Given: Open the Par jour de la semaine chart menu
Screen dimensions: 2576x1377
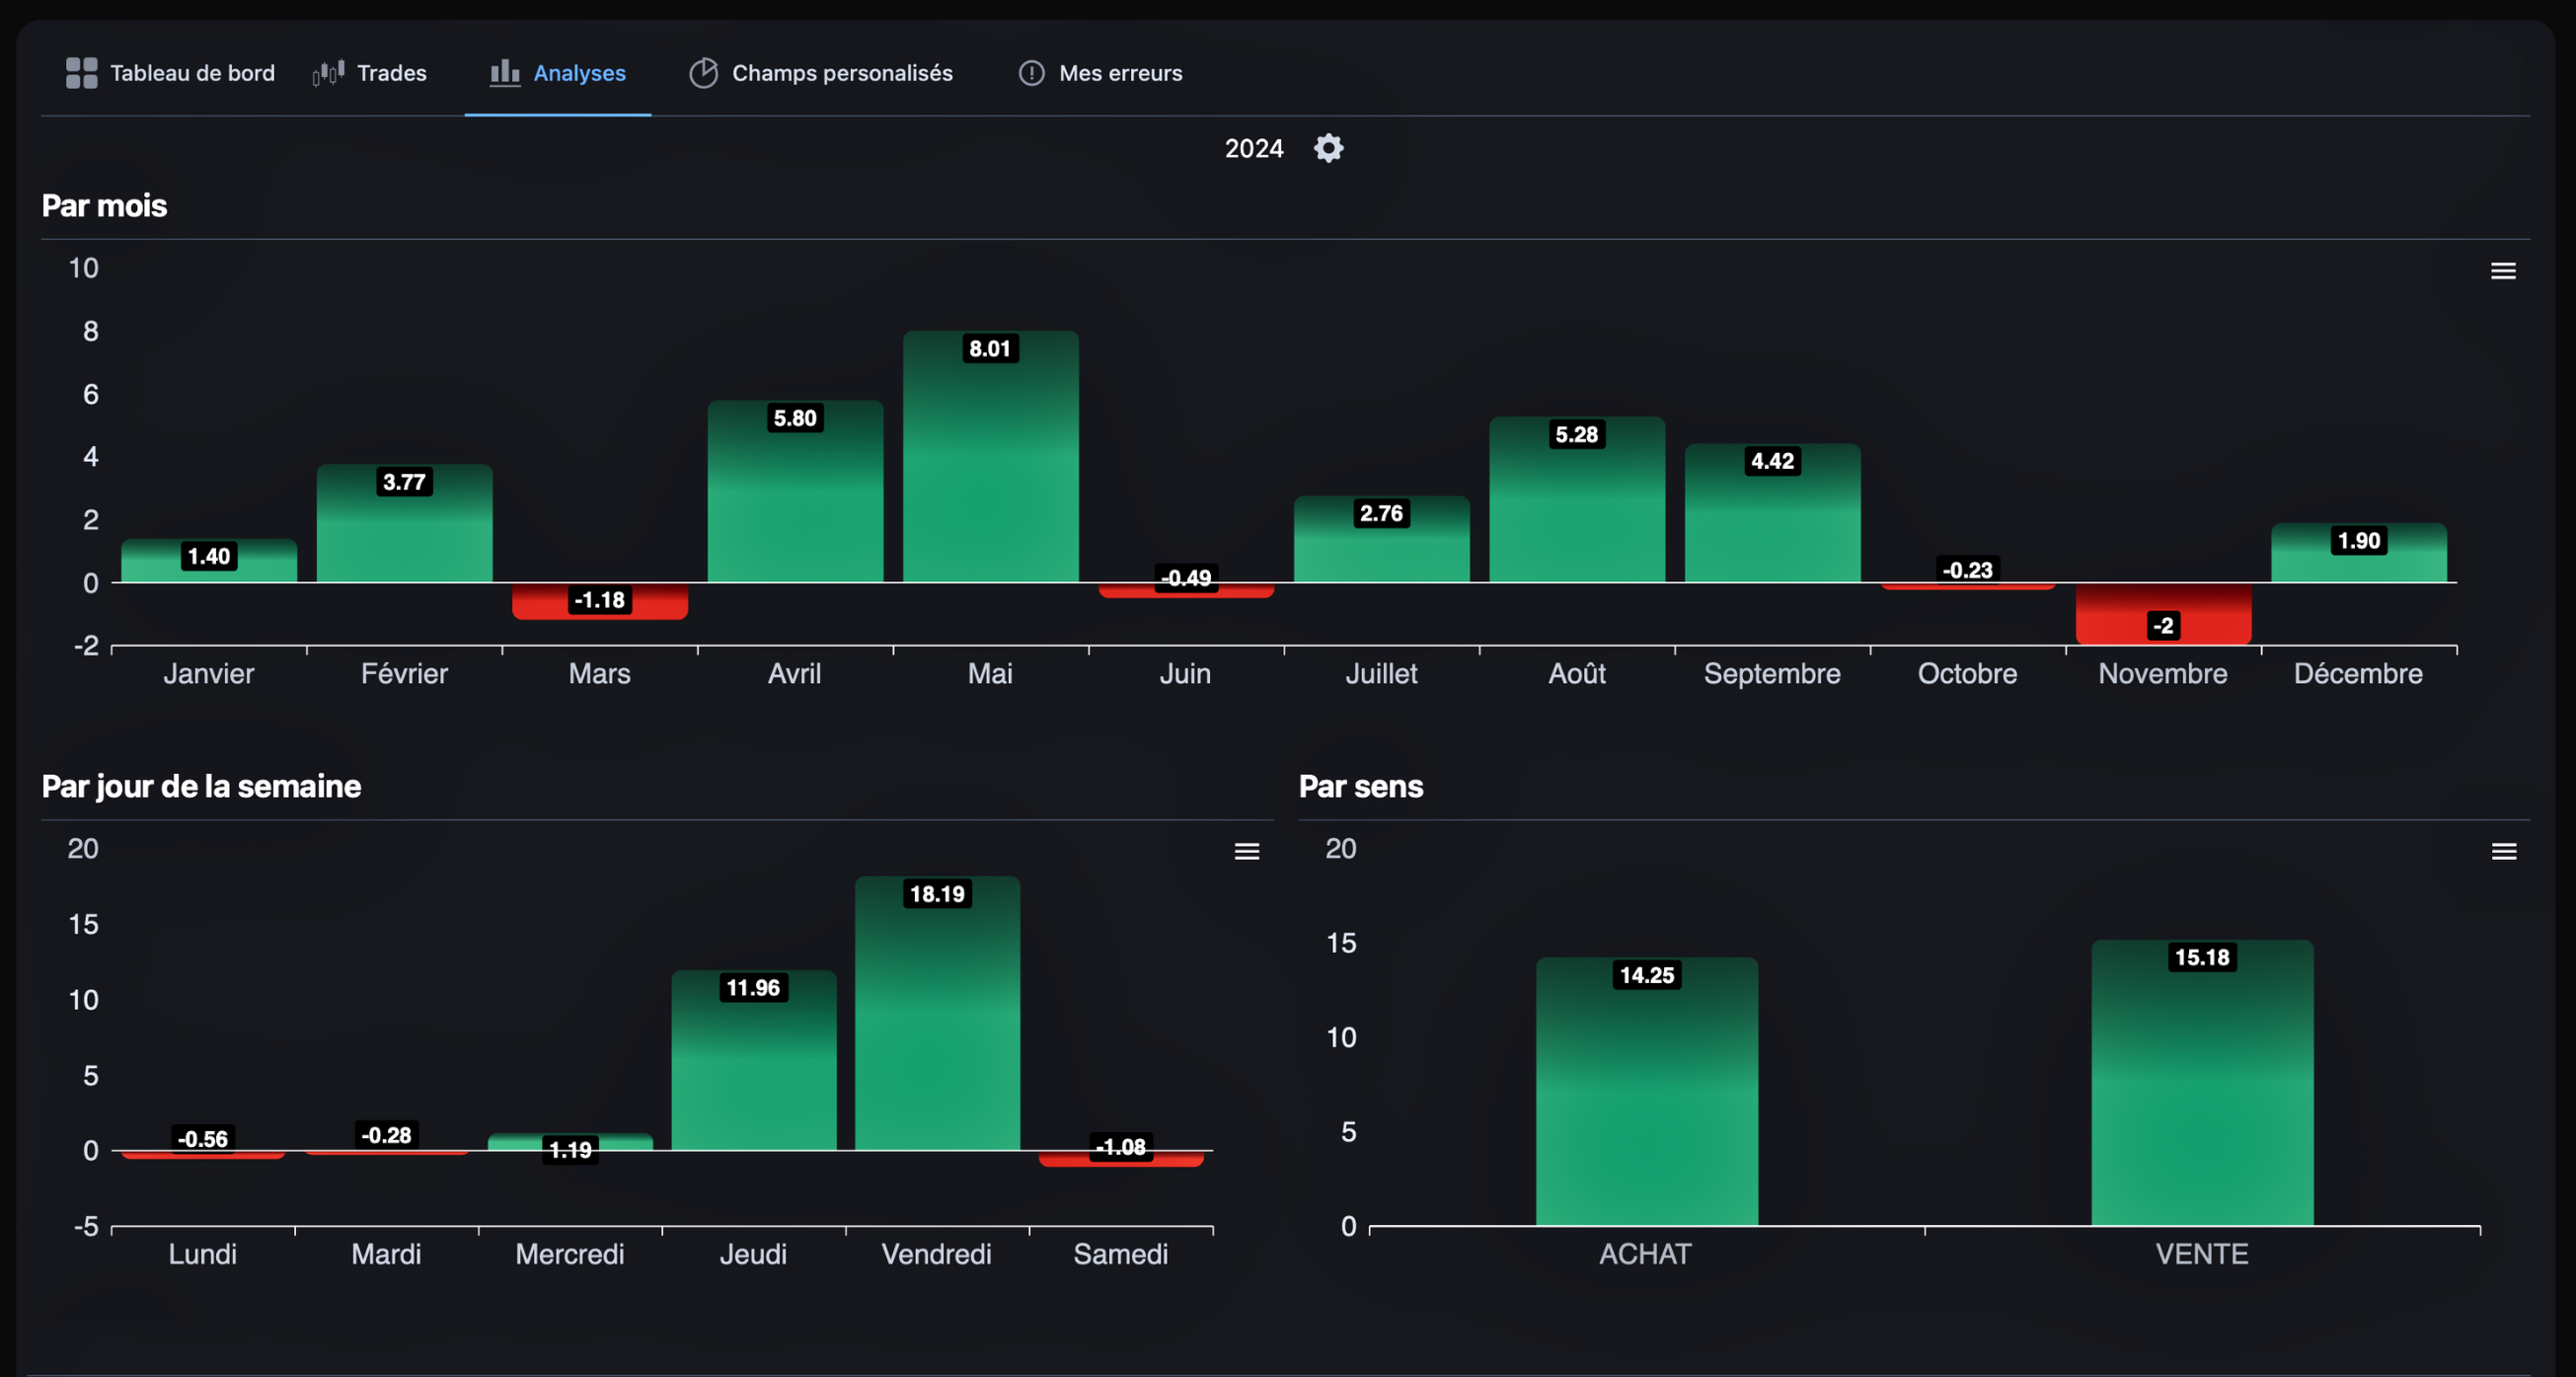Looking at the screenshot, I should pos(1246,851).
